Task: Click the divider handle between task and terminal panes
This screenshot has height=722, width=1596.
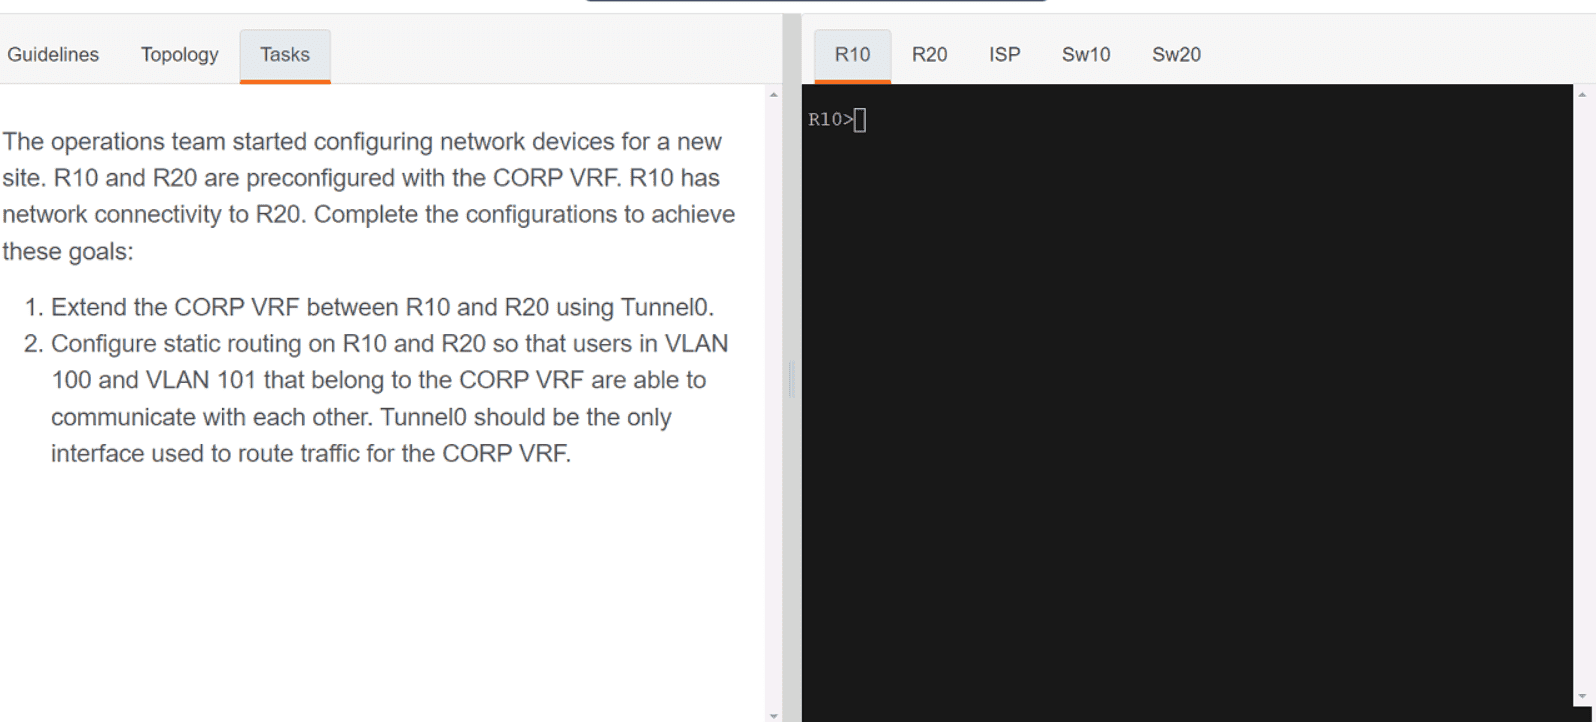Action: pyautogui.click(x=791, y=380)
